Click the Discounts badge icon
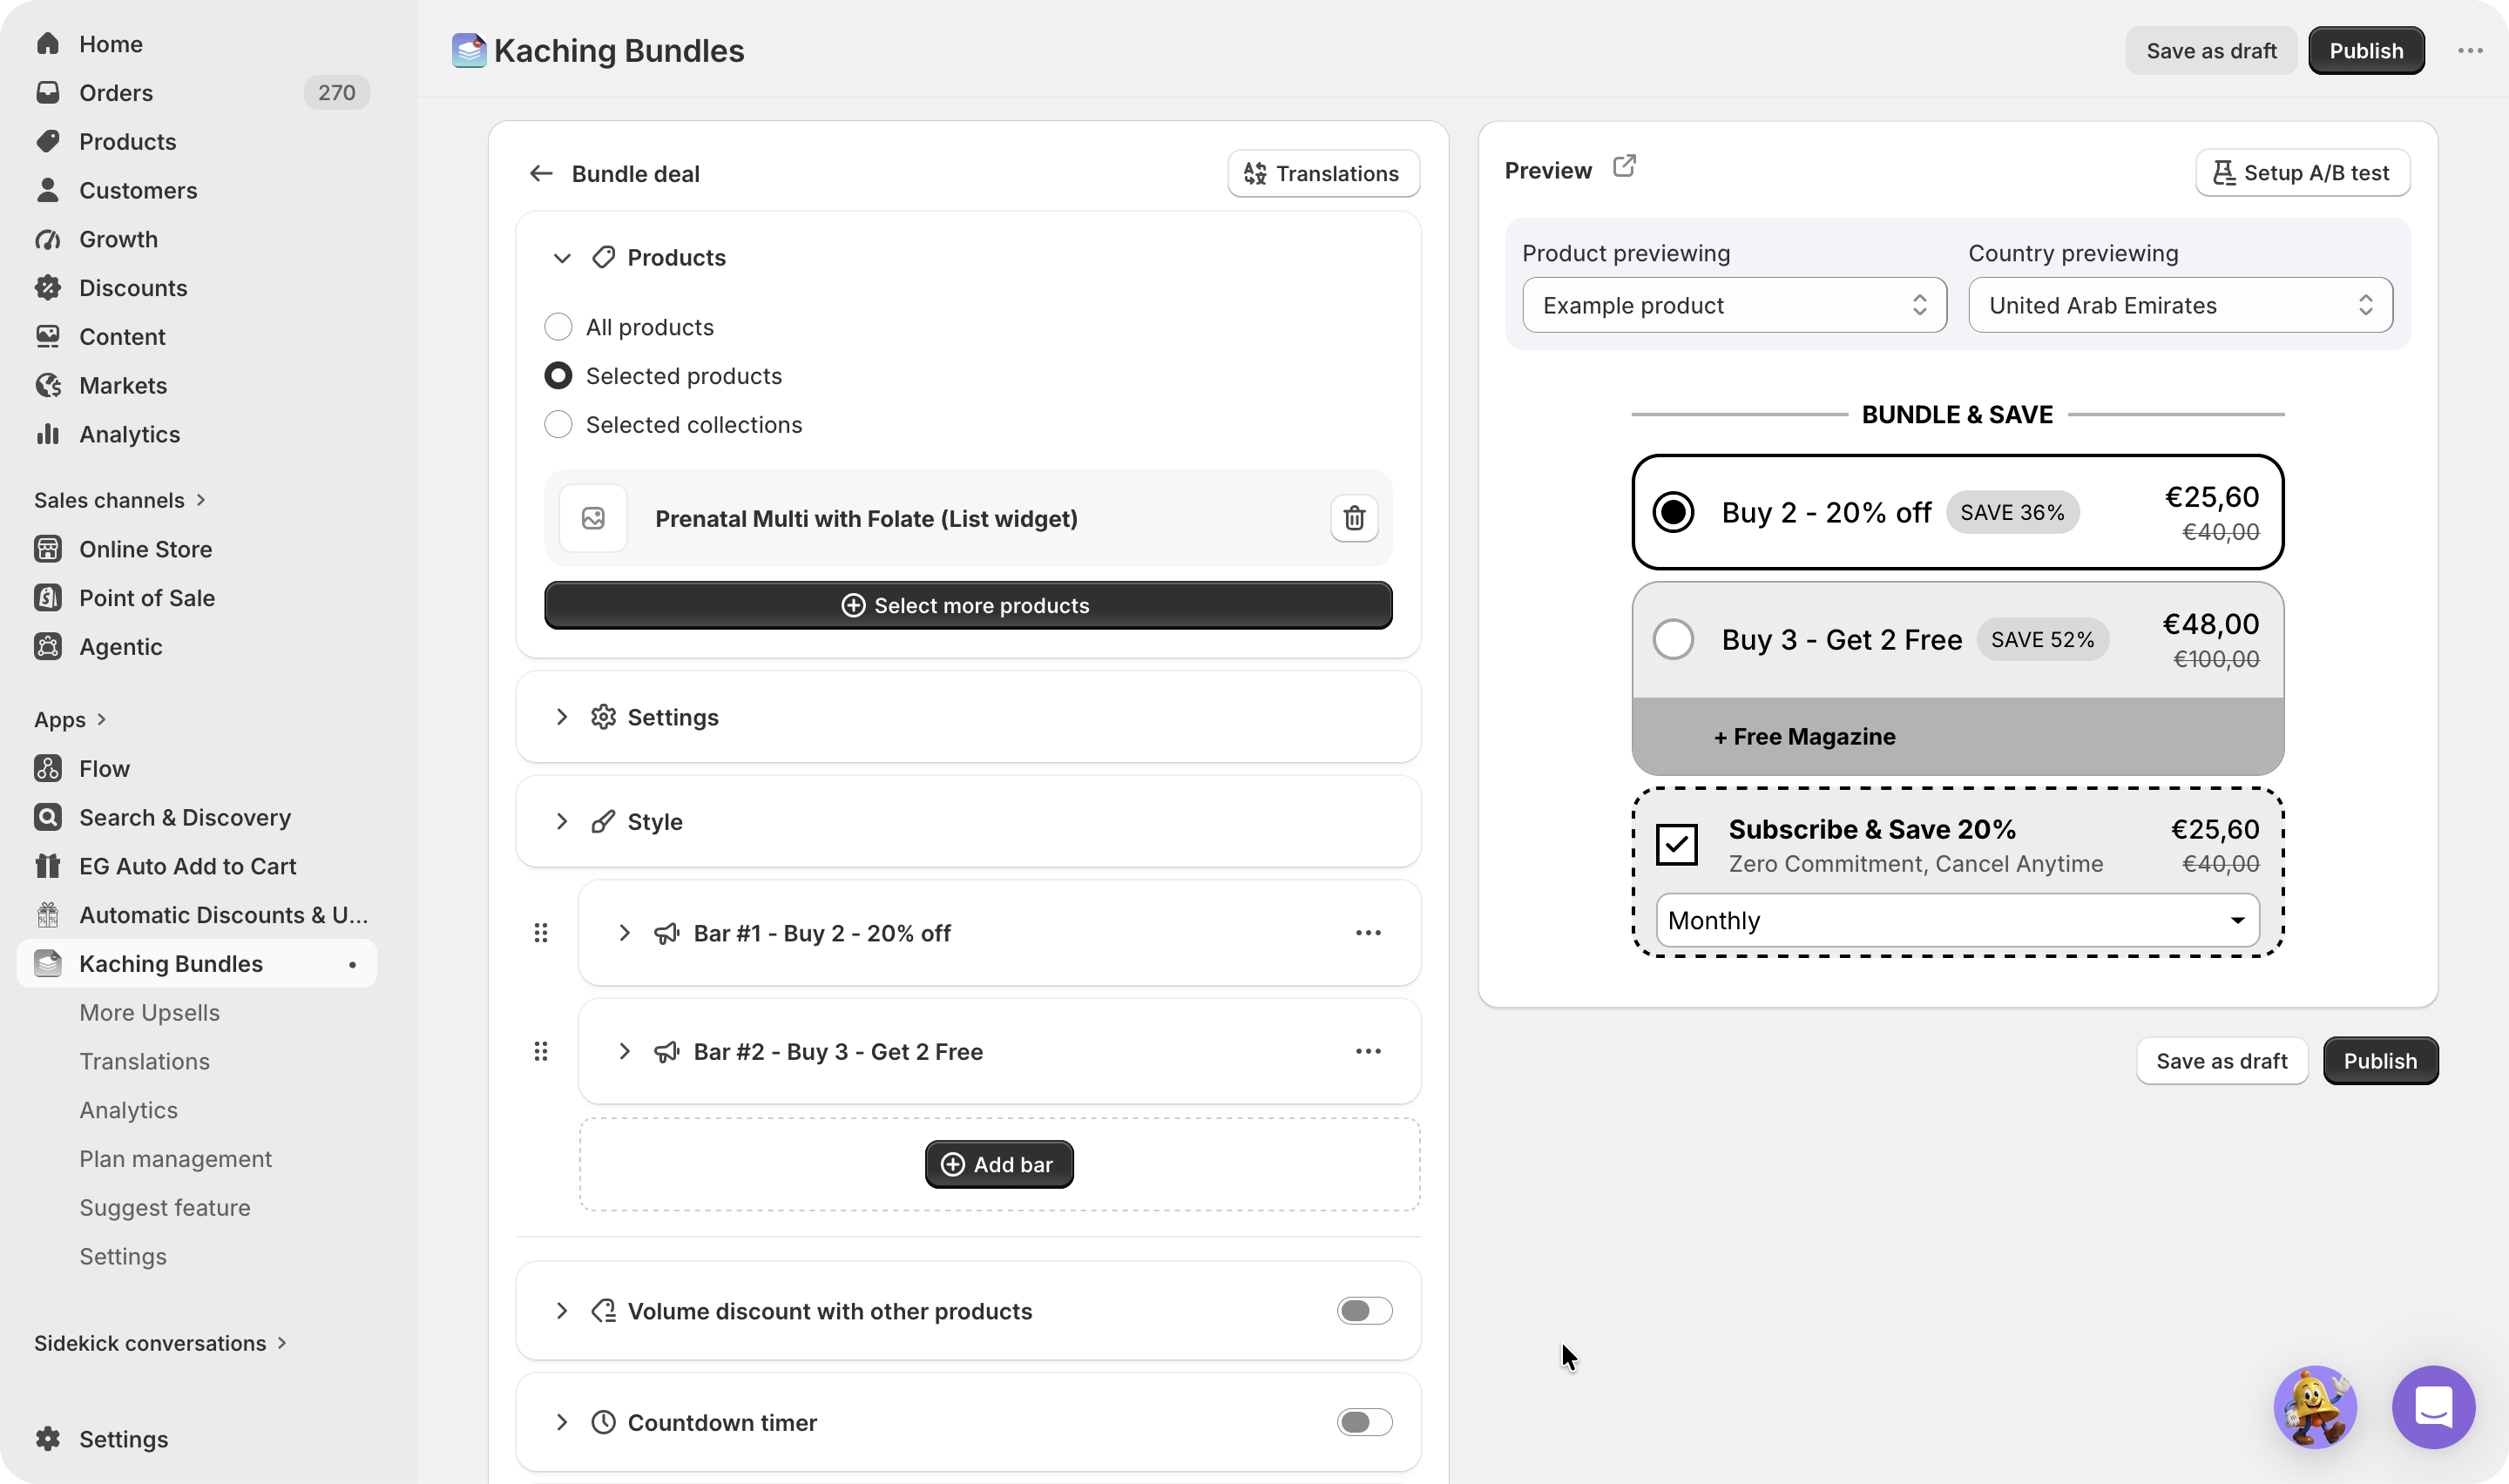The image size is (2509, 1484). (x=48, y=288)
